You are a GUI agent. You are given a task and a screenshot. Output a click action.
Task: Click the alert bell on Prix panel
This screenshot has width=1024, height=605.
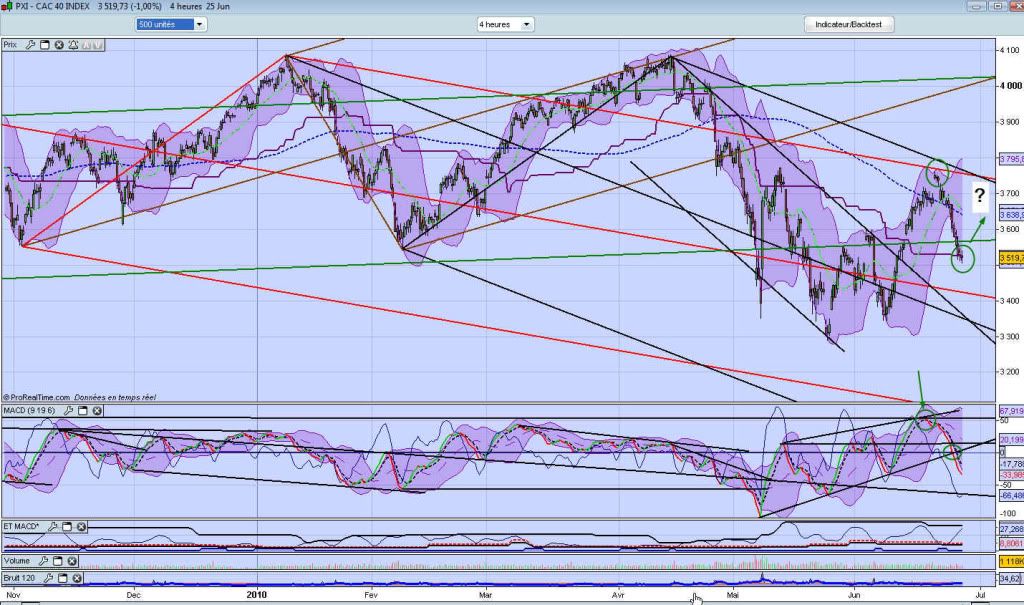[73, 45]
